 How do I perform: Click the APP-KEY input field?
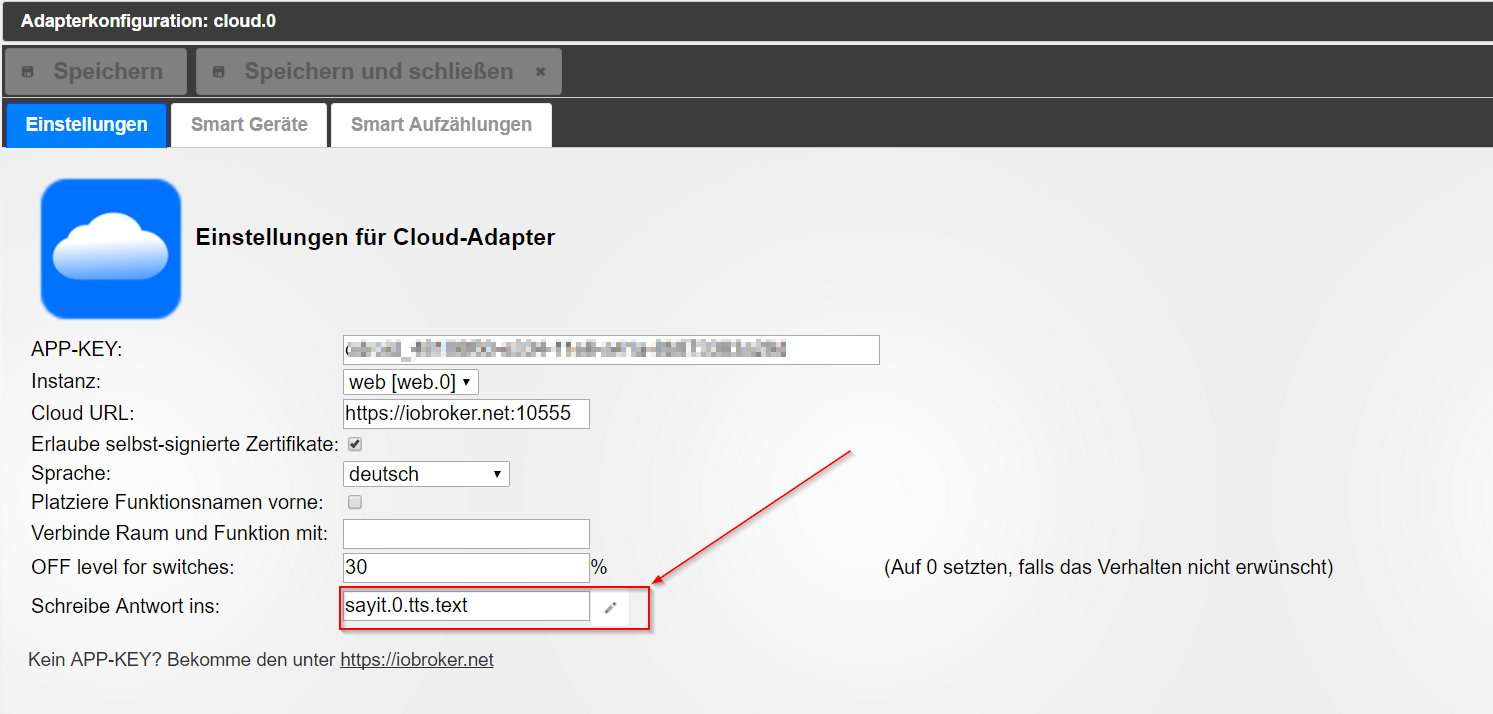[x=611, y=349]
